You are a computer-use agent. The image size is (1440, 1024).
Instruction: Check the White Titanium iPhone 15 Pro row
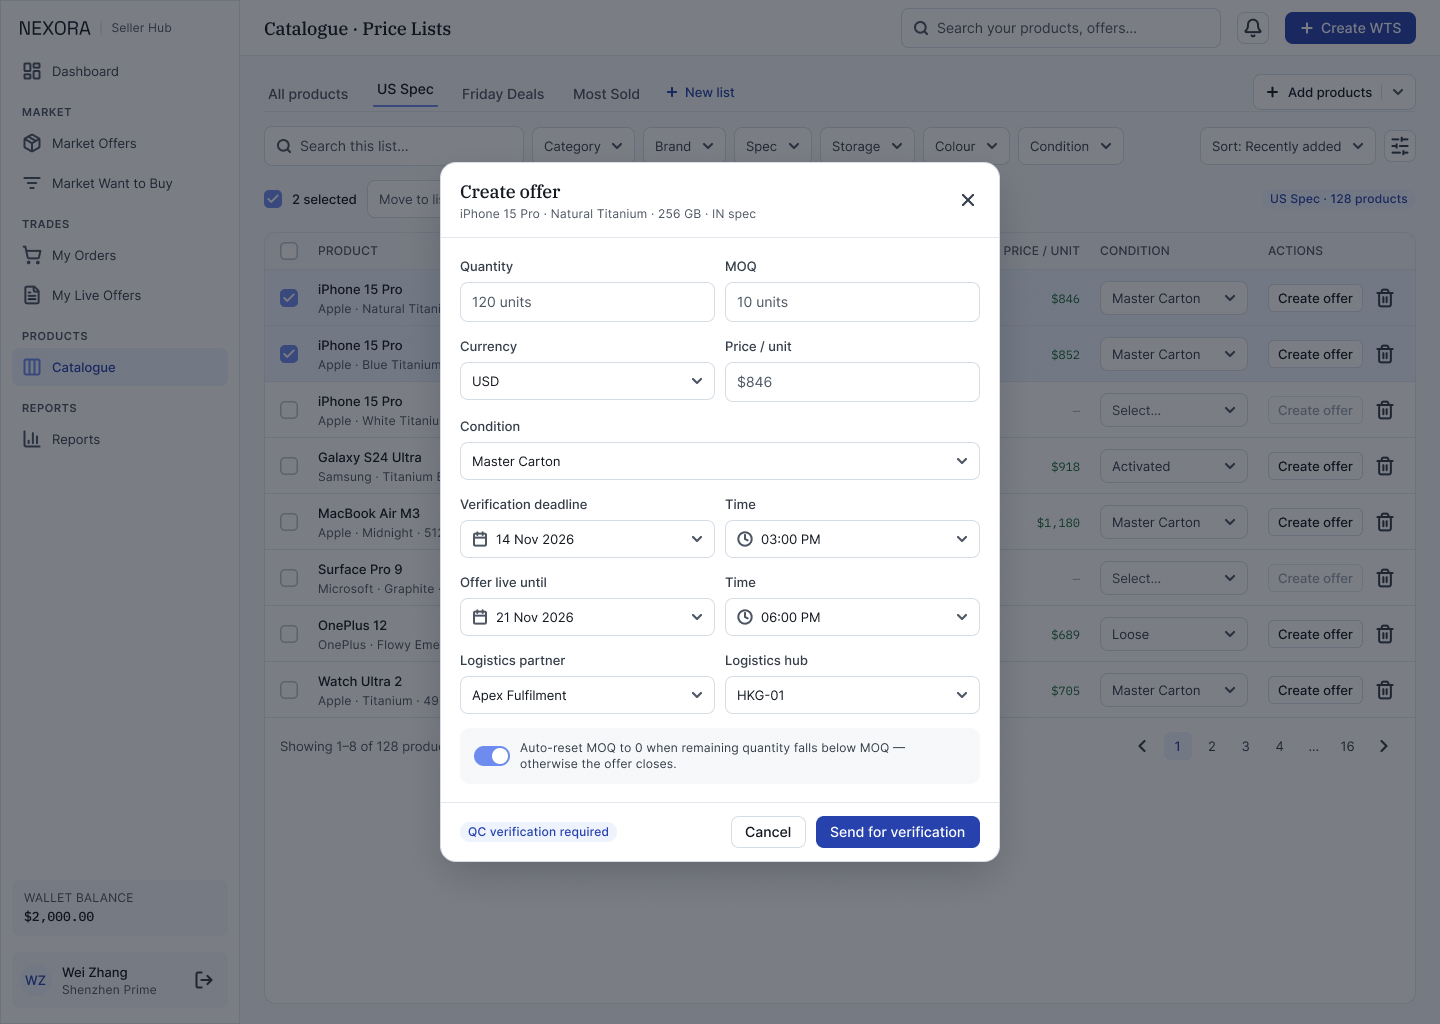[x=289, y=410]
